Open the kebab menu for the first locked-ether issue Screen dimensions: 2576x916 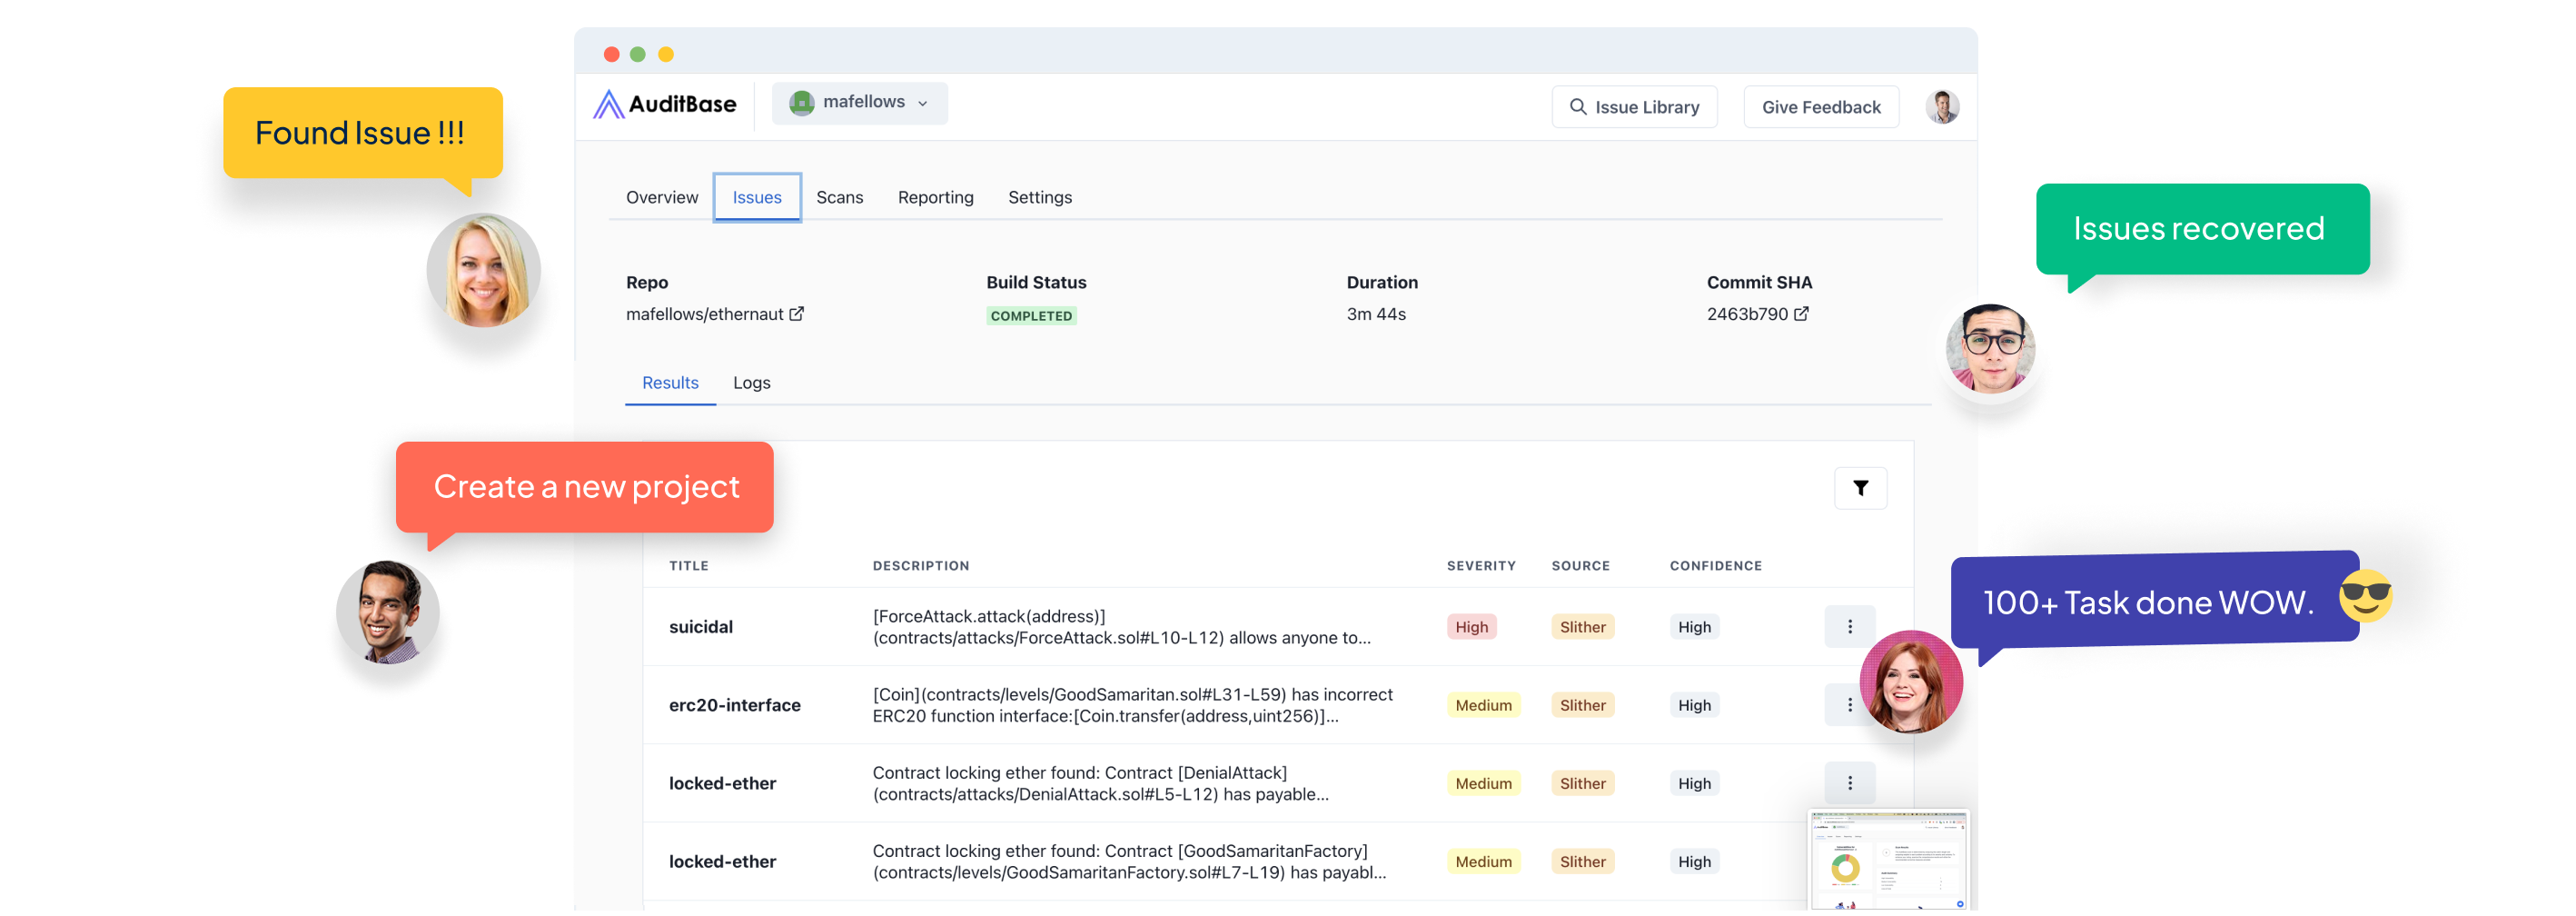[x=1851, y=783]
